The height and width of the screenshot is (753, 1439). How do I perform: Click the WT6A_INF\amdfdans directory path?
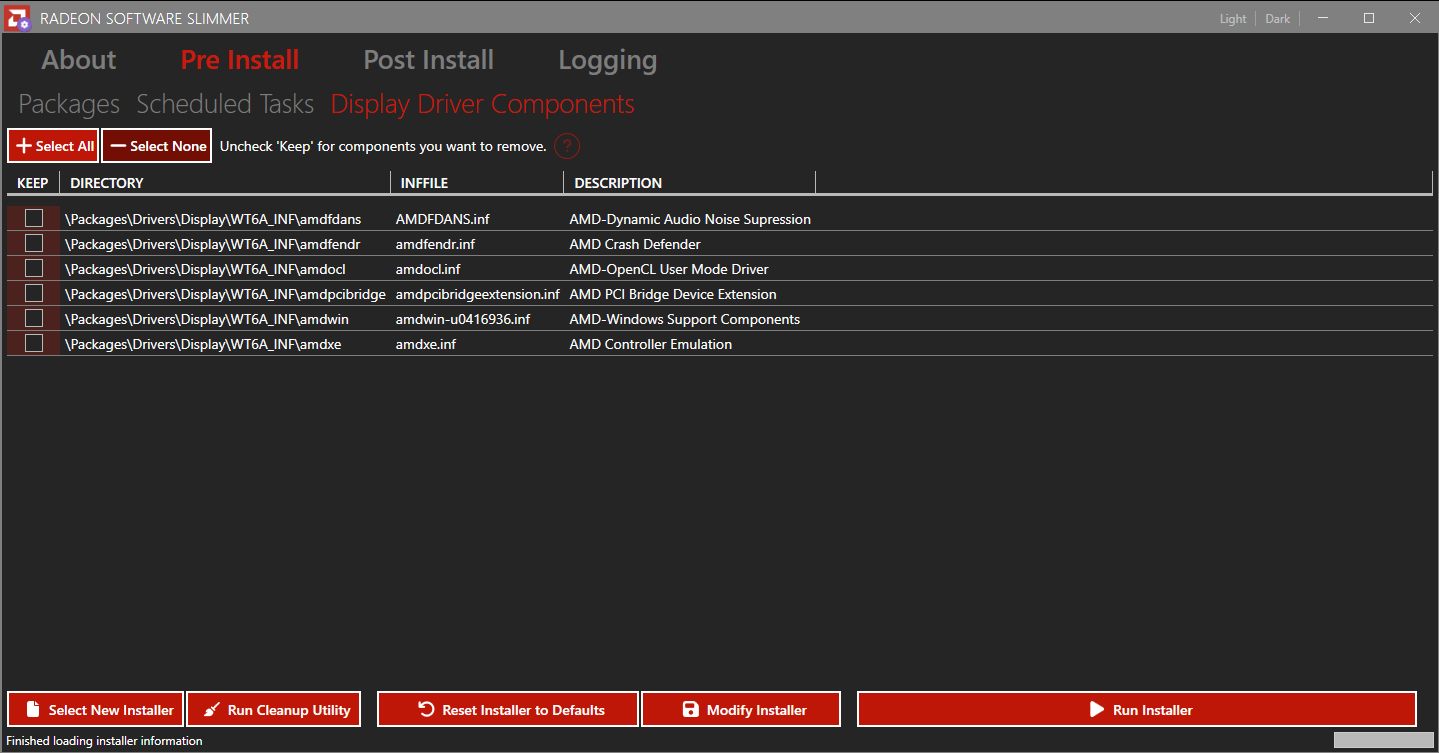[213, 219]
